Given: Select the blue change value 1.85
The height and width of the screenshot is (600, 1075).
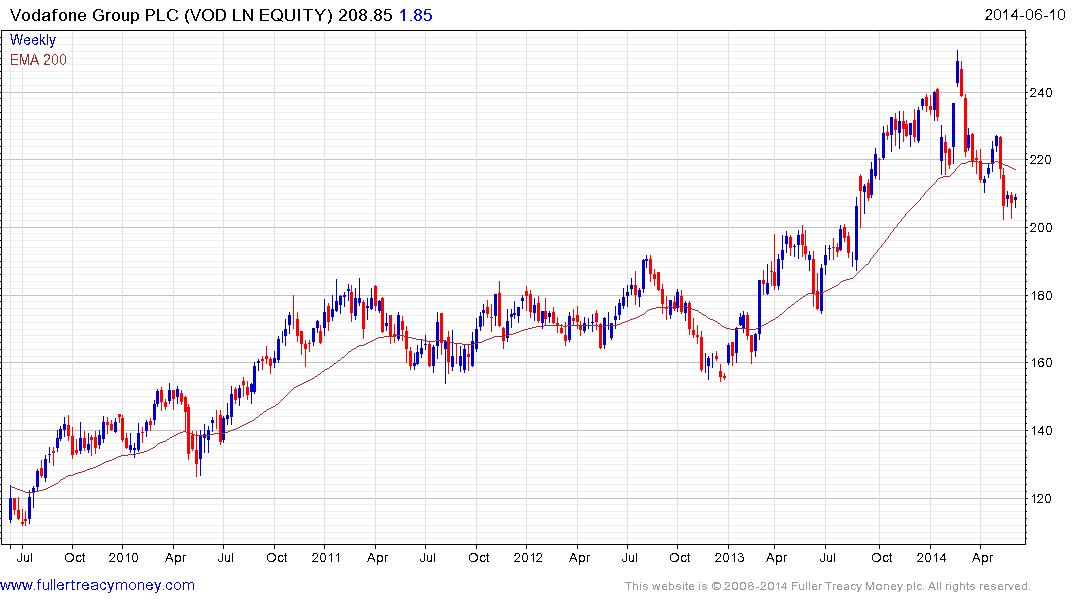Looking at the screenshot, I should 415,15.
